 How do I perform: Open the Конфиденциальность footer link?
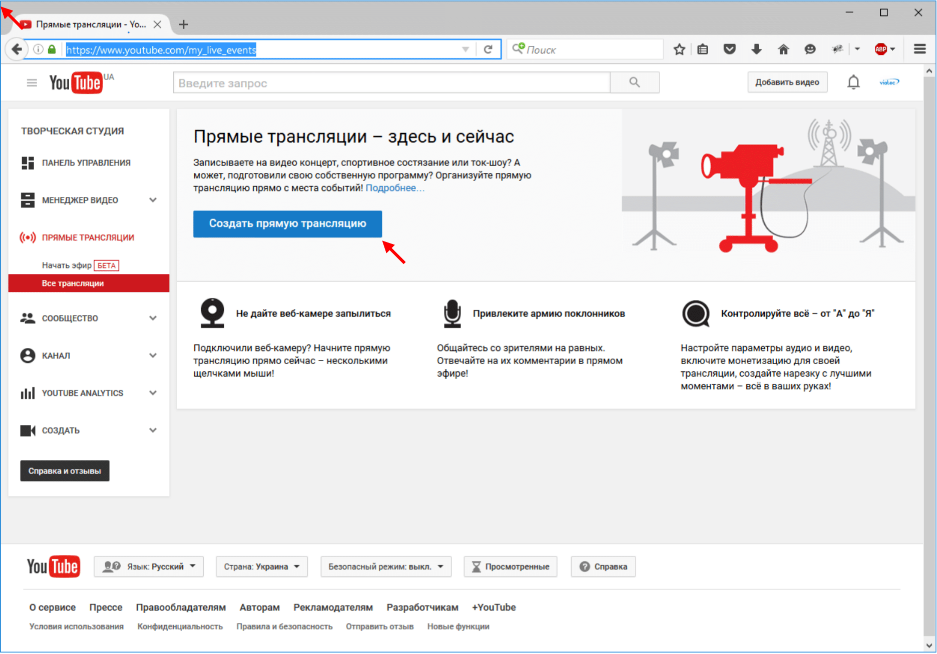(180, 627)
